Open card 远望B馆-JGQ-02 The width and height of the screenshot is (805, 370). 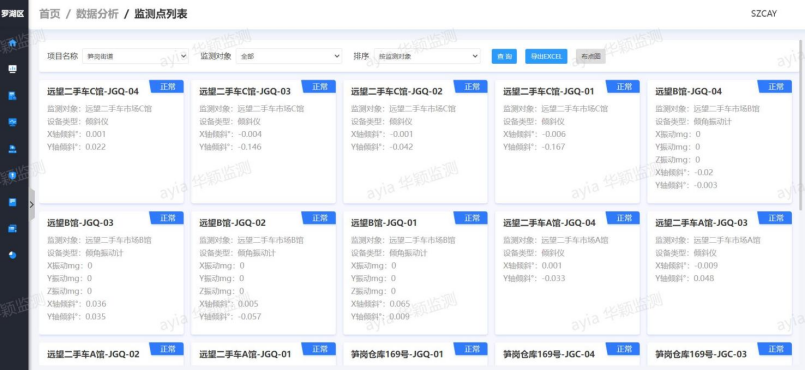click(x=263, y=273)
